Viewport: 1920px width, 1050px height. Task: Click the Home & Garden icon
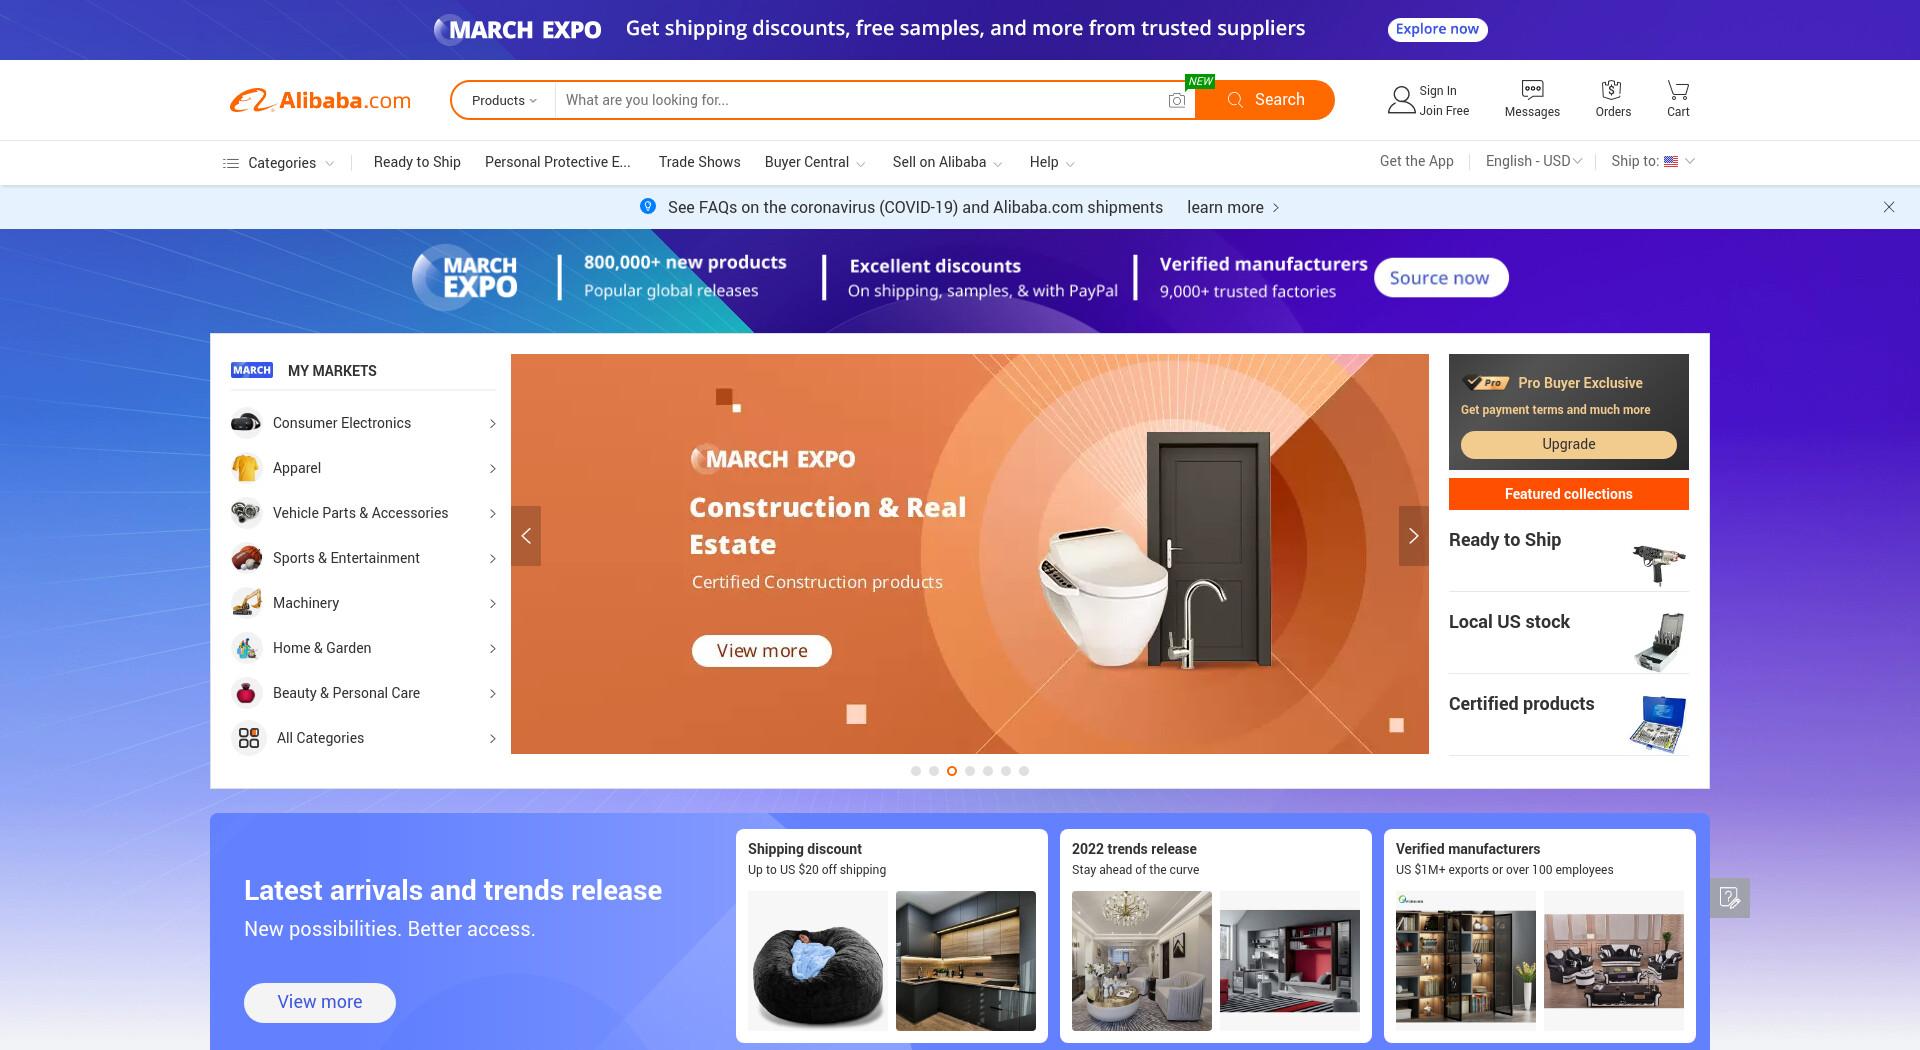[x=246, y=648]
